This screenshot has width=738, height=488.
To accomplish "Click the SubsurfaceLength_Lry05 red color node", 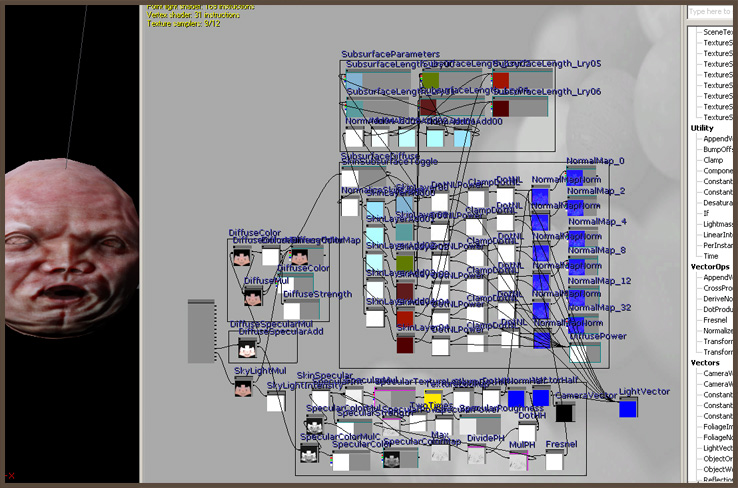I will (501, 80).
